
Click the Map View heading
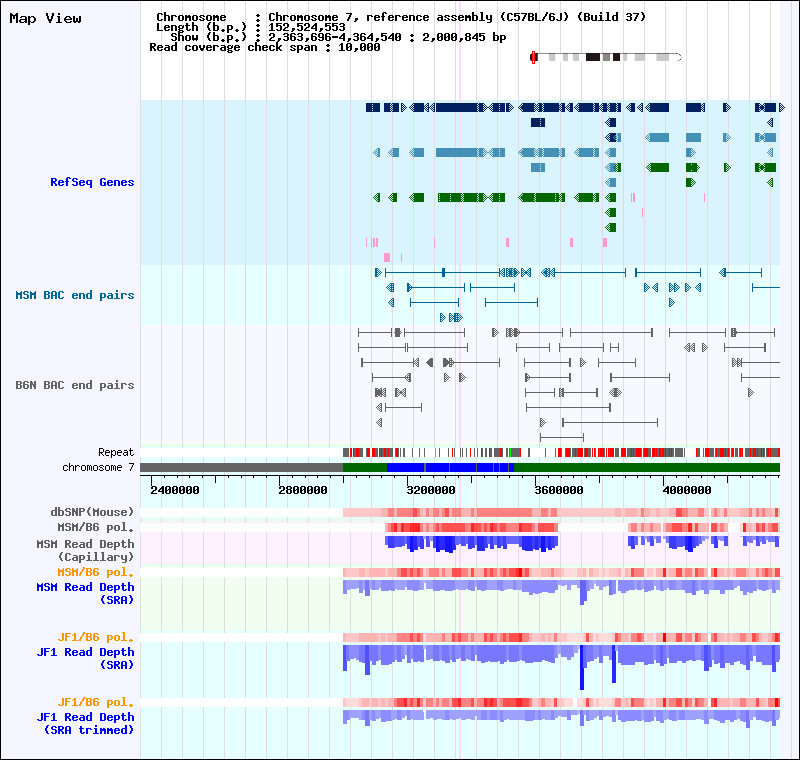click(45, 18)
